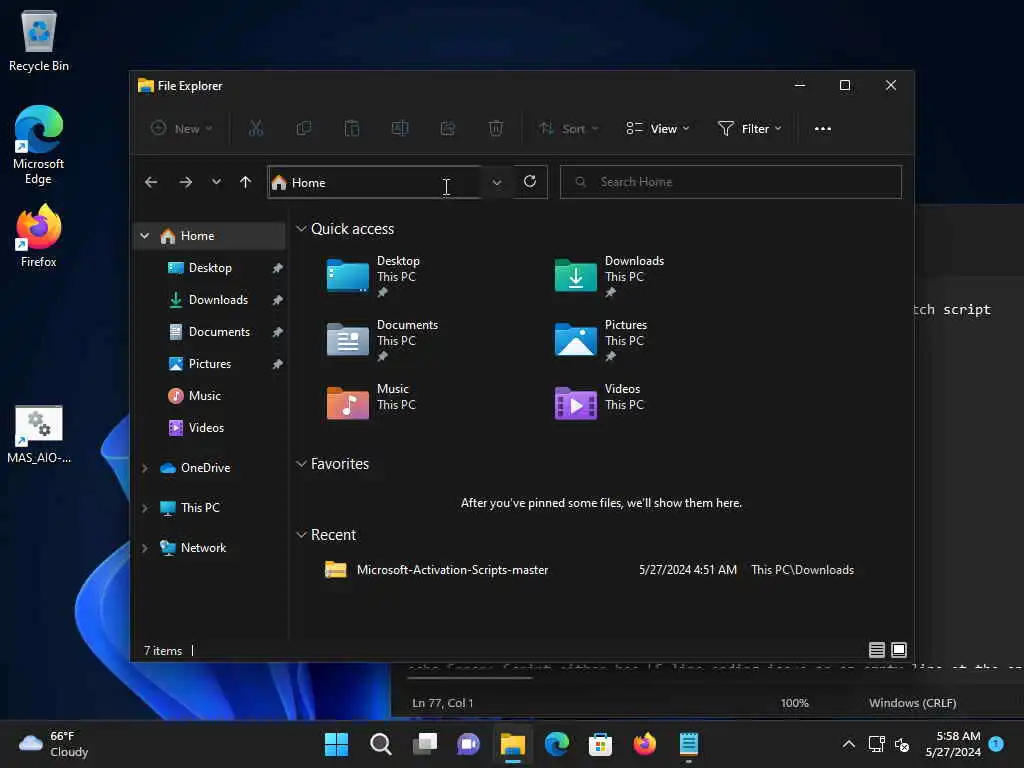1024x768 pixels.
Task: Select Firefox desktop shortcut
Action: (39, 236)
